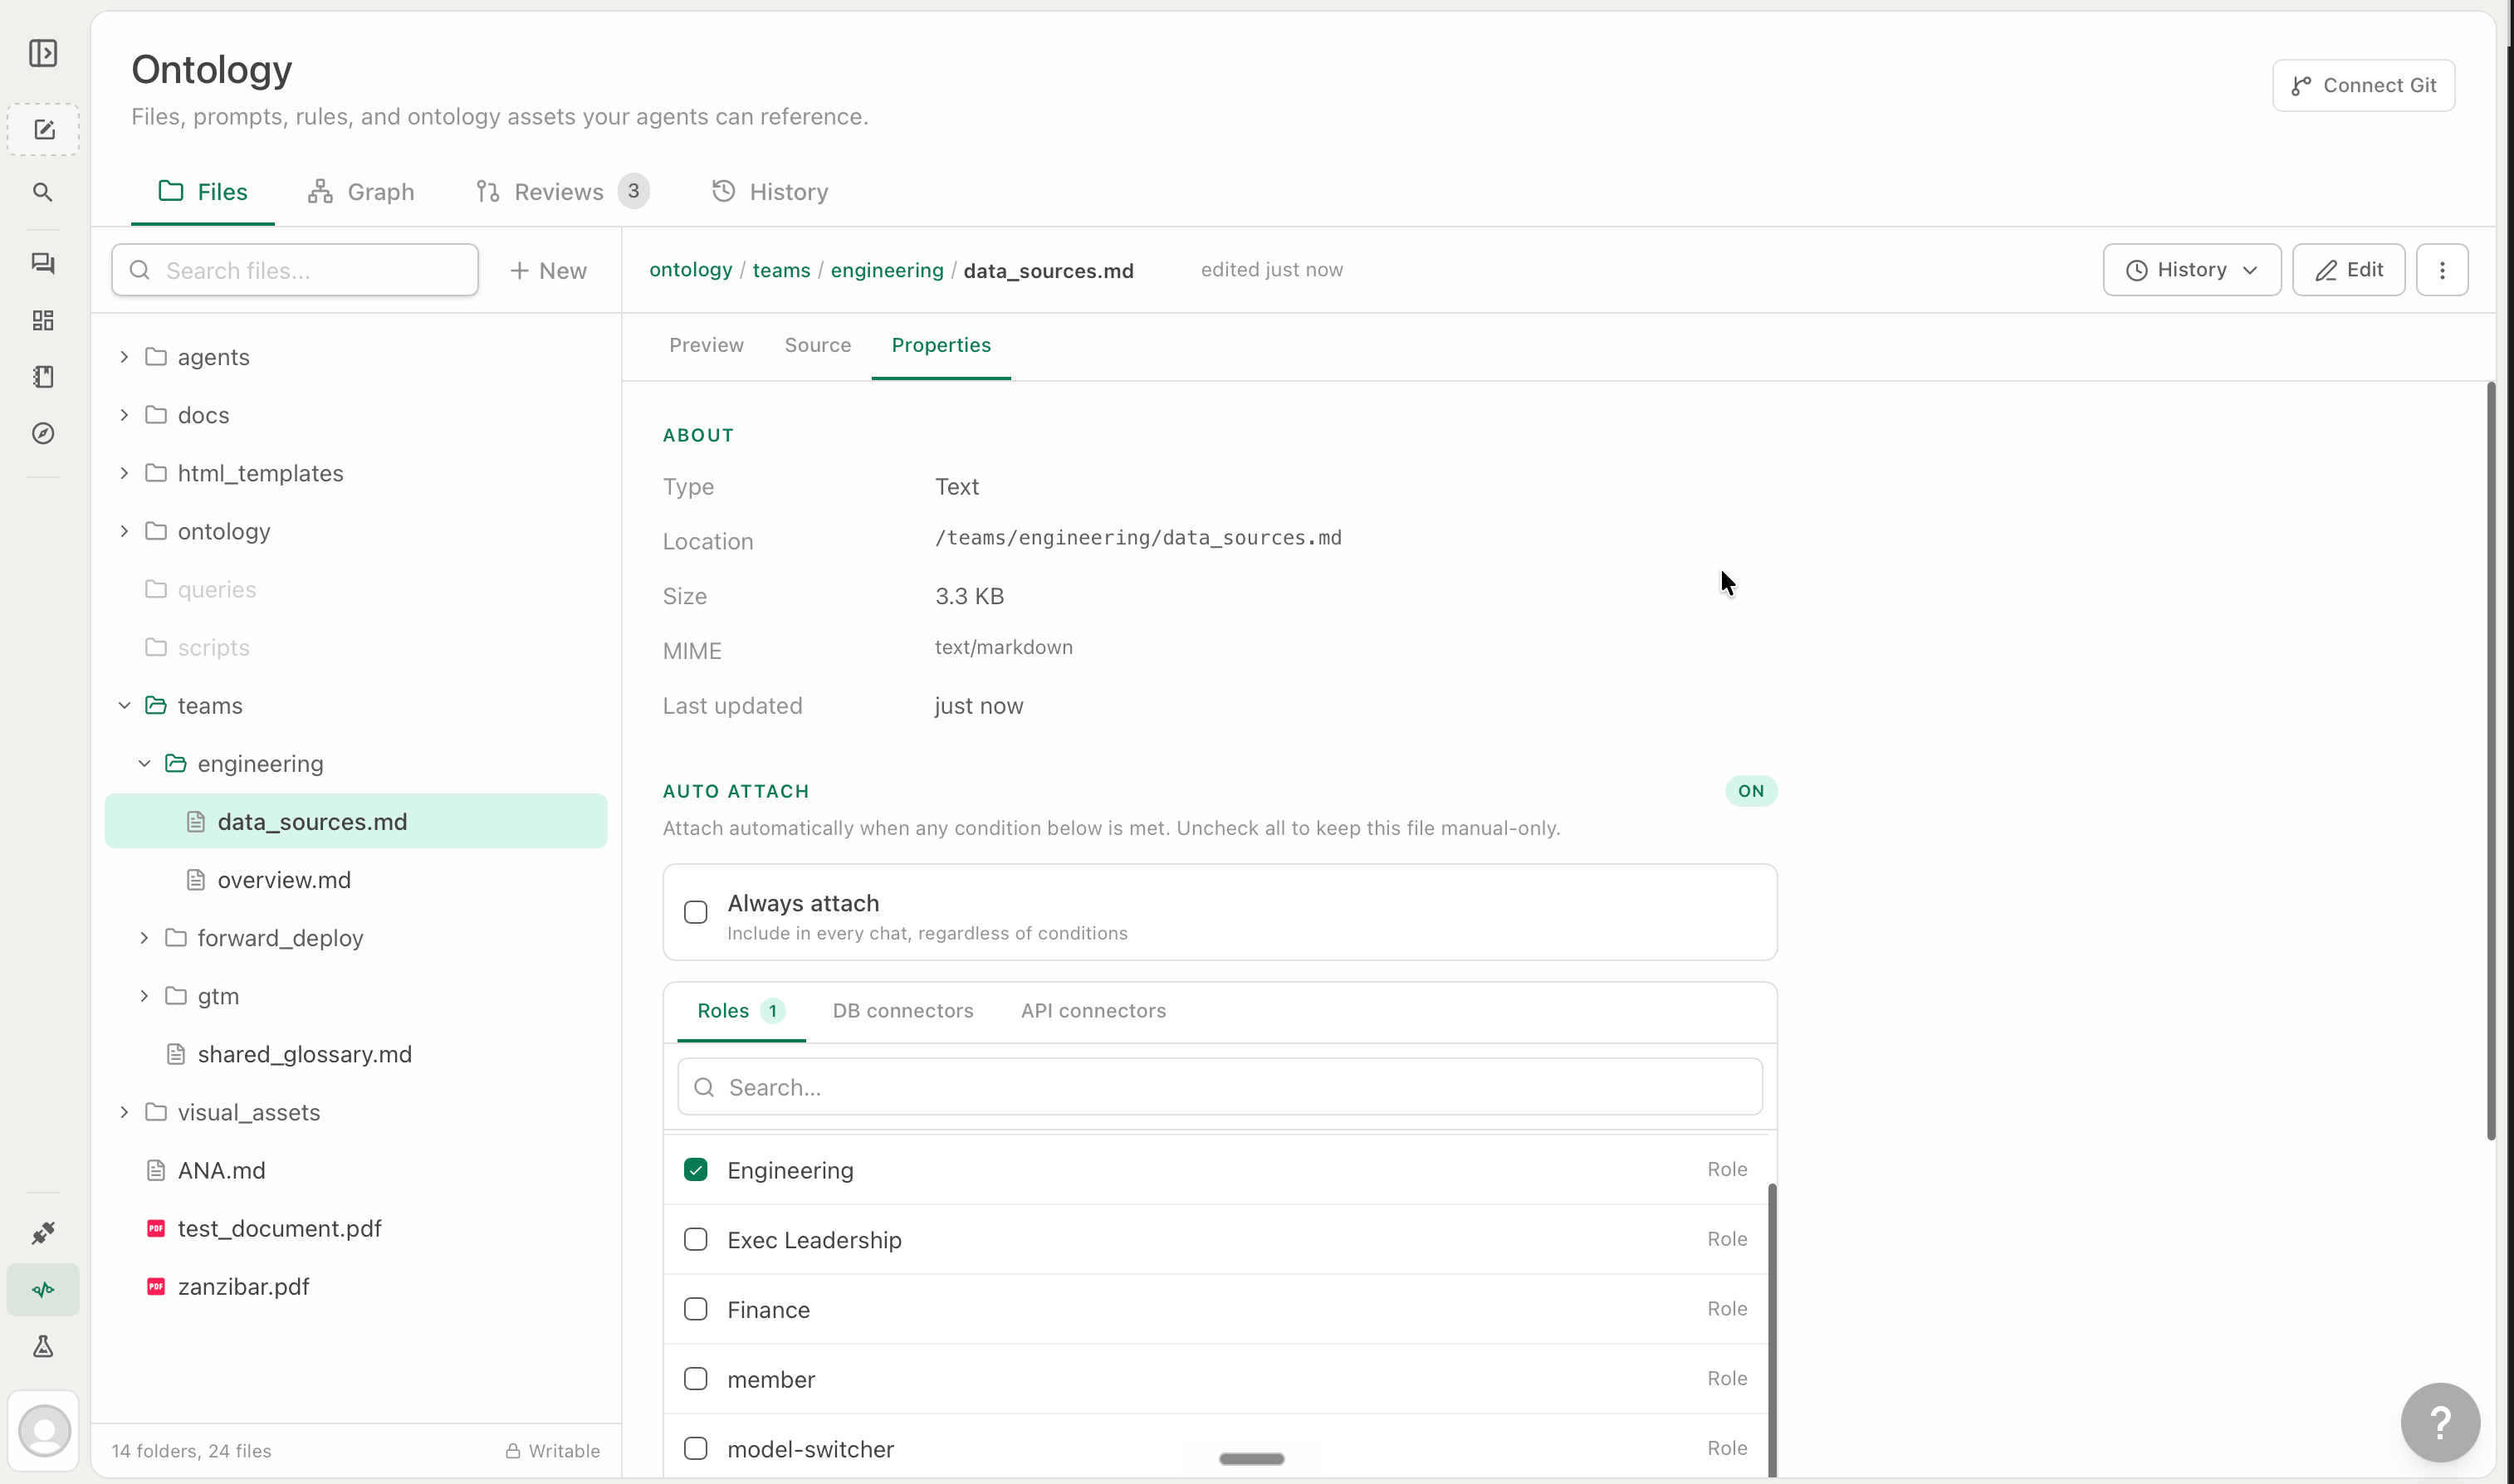Click the Search files input field
This screenshot has height=1484, width=2514.
[x=295, y=270]
